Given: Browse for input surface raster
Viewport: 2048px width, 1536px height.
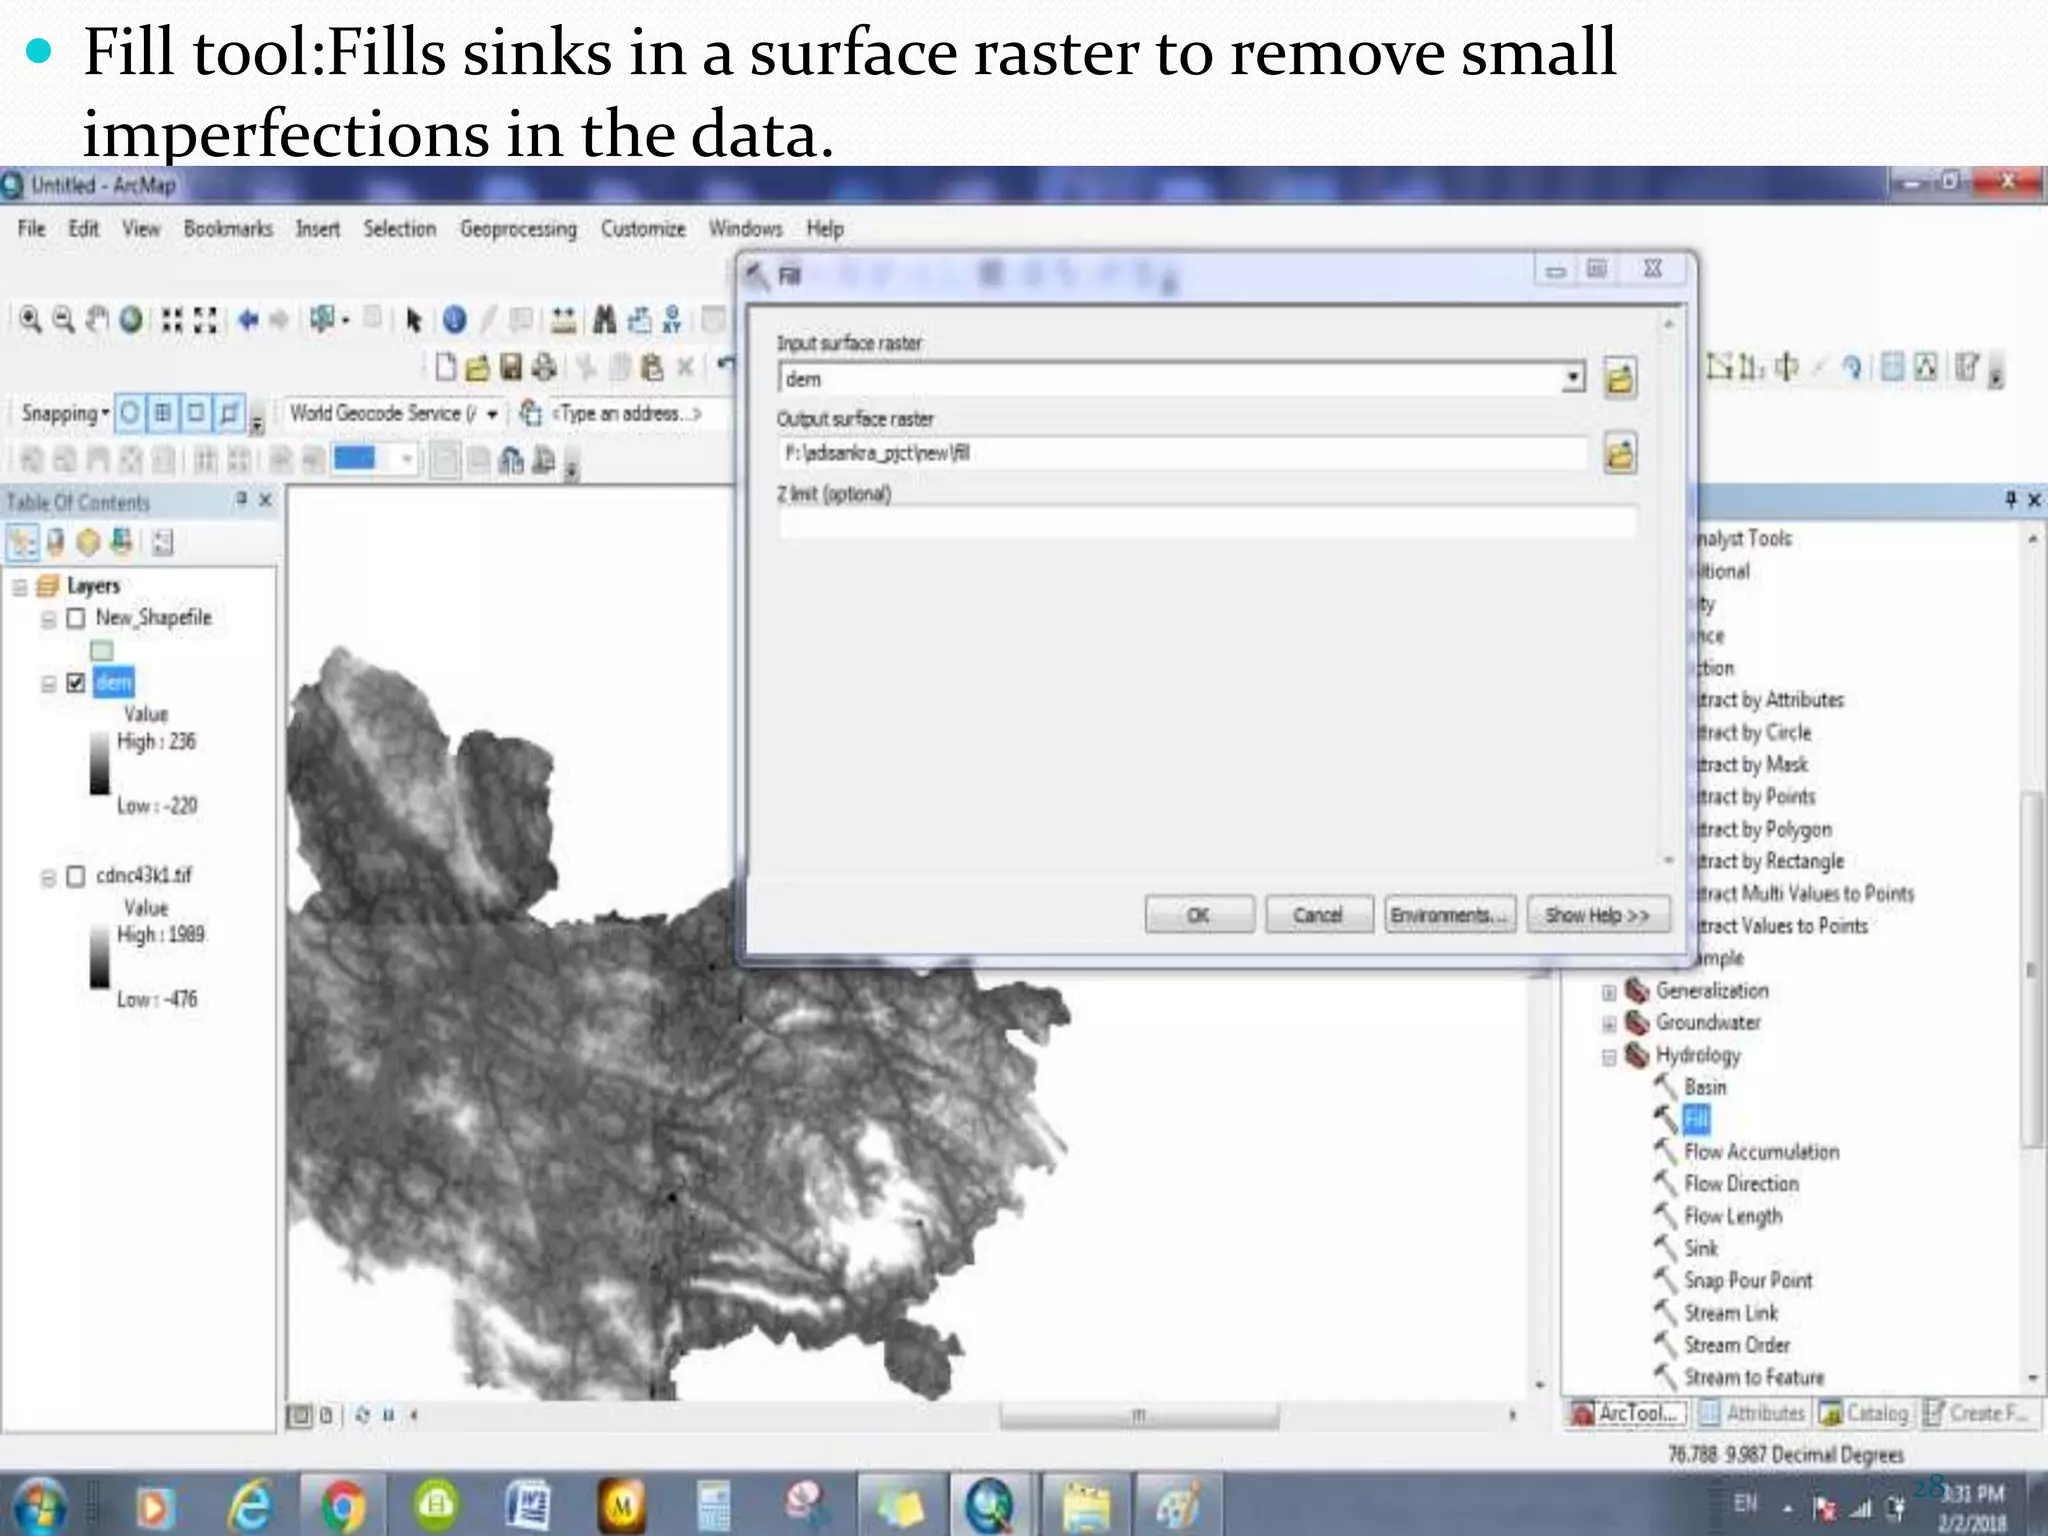Looking at the screenshot, I should click(x=1620, y=379).
